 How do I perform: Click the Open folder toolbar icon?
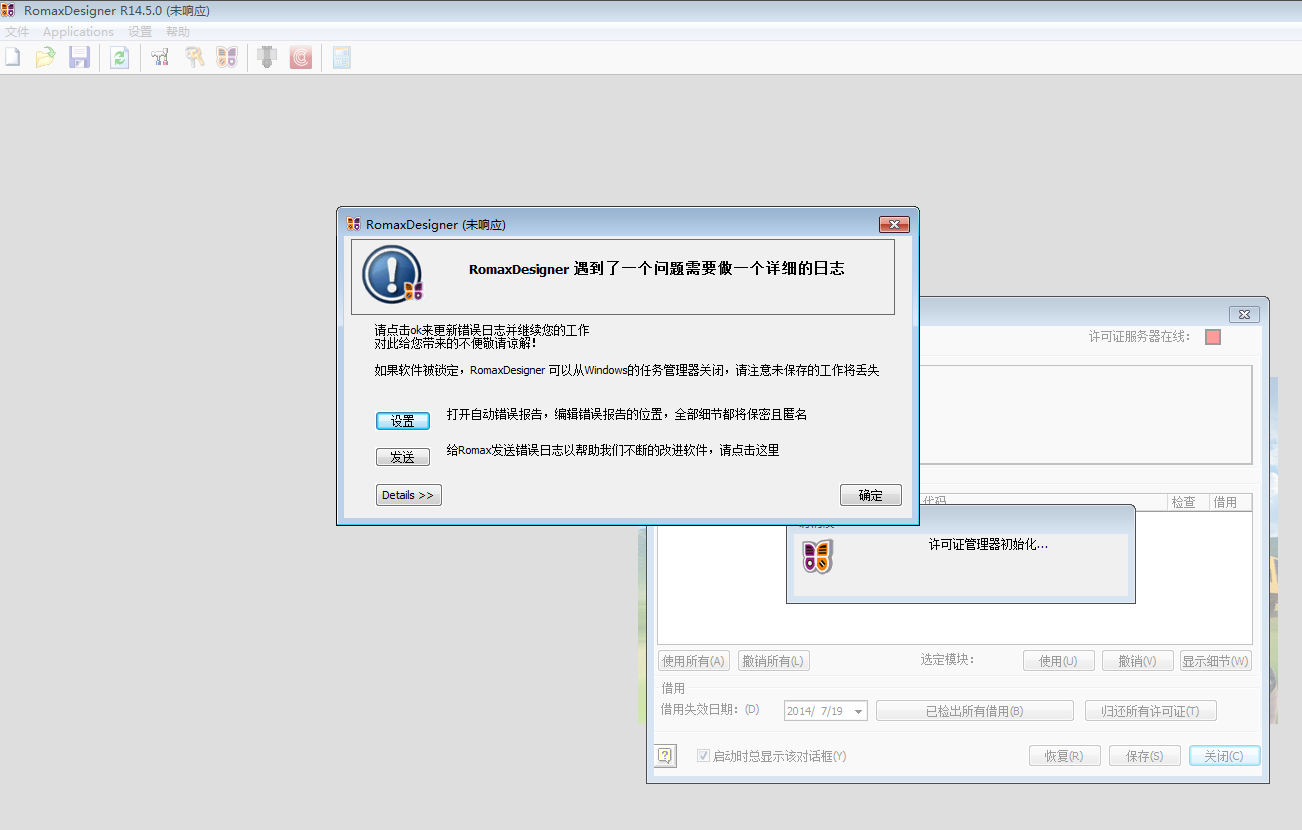click(45, 58)
